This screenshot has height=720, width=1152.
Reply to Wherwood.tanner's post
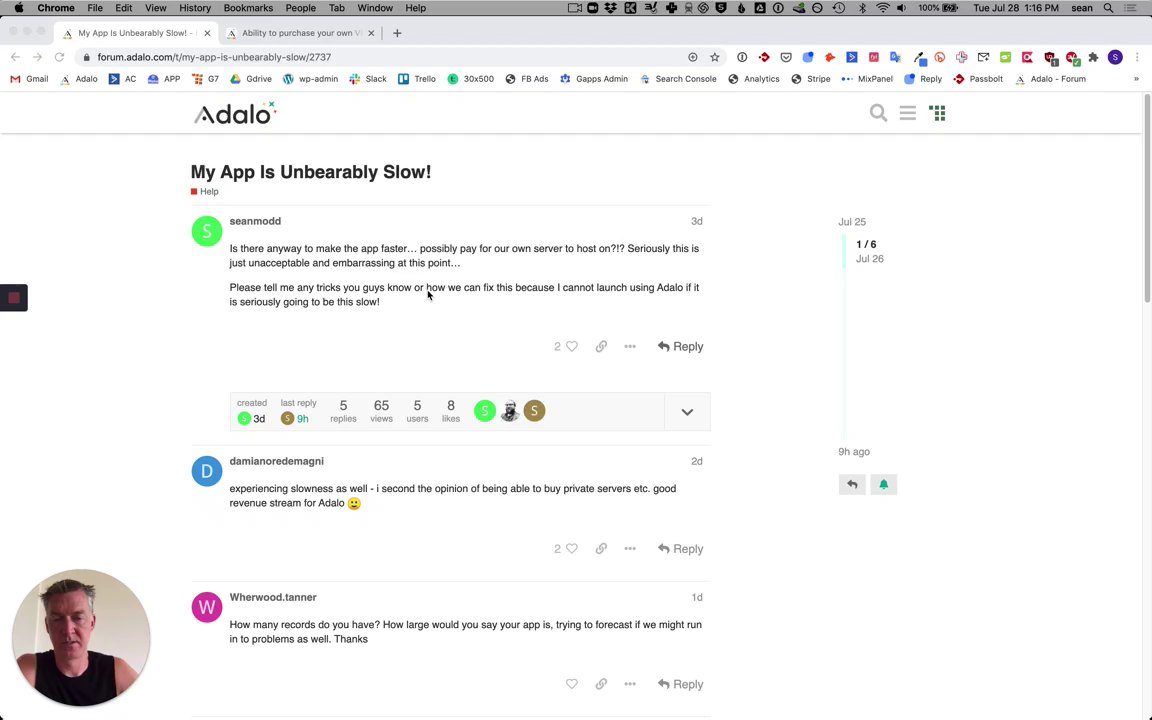[x=680, y=684]
